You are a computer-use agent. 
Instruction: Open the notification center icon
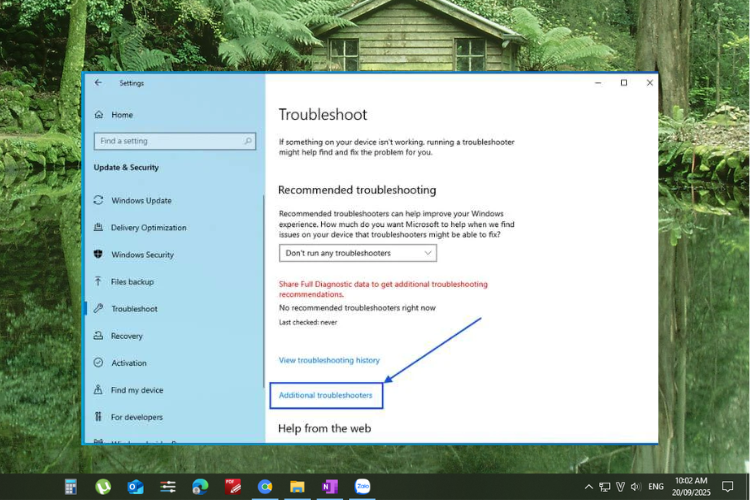tap(728, 487)
